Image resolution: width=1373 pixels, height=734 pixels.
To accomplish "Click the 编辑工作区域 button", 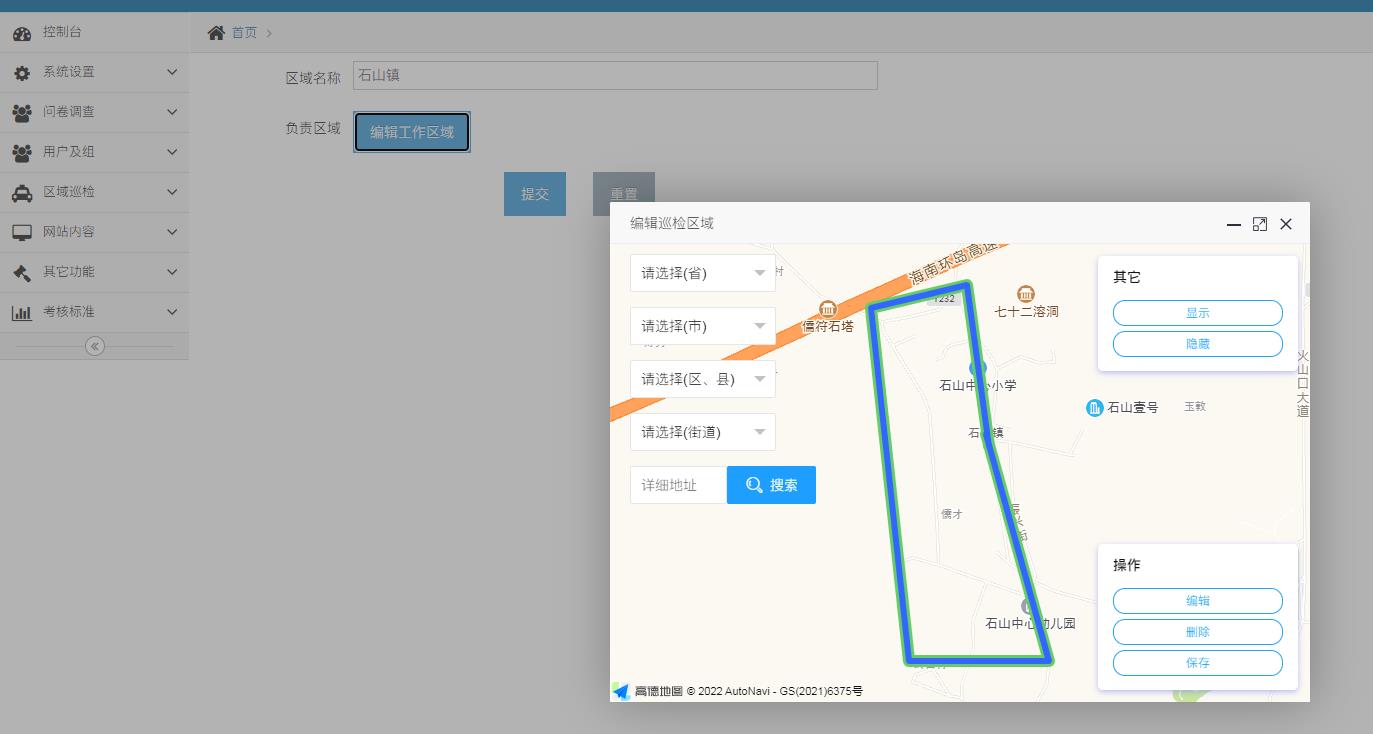I will (x=412, y=132).
